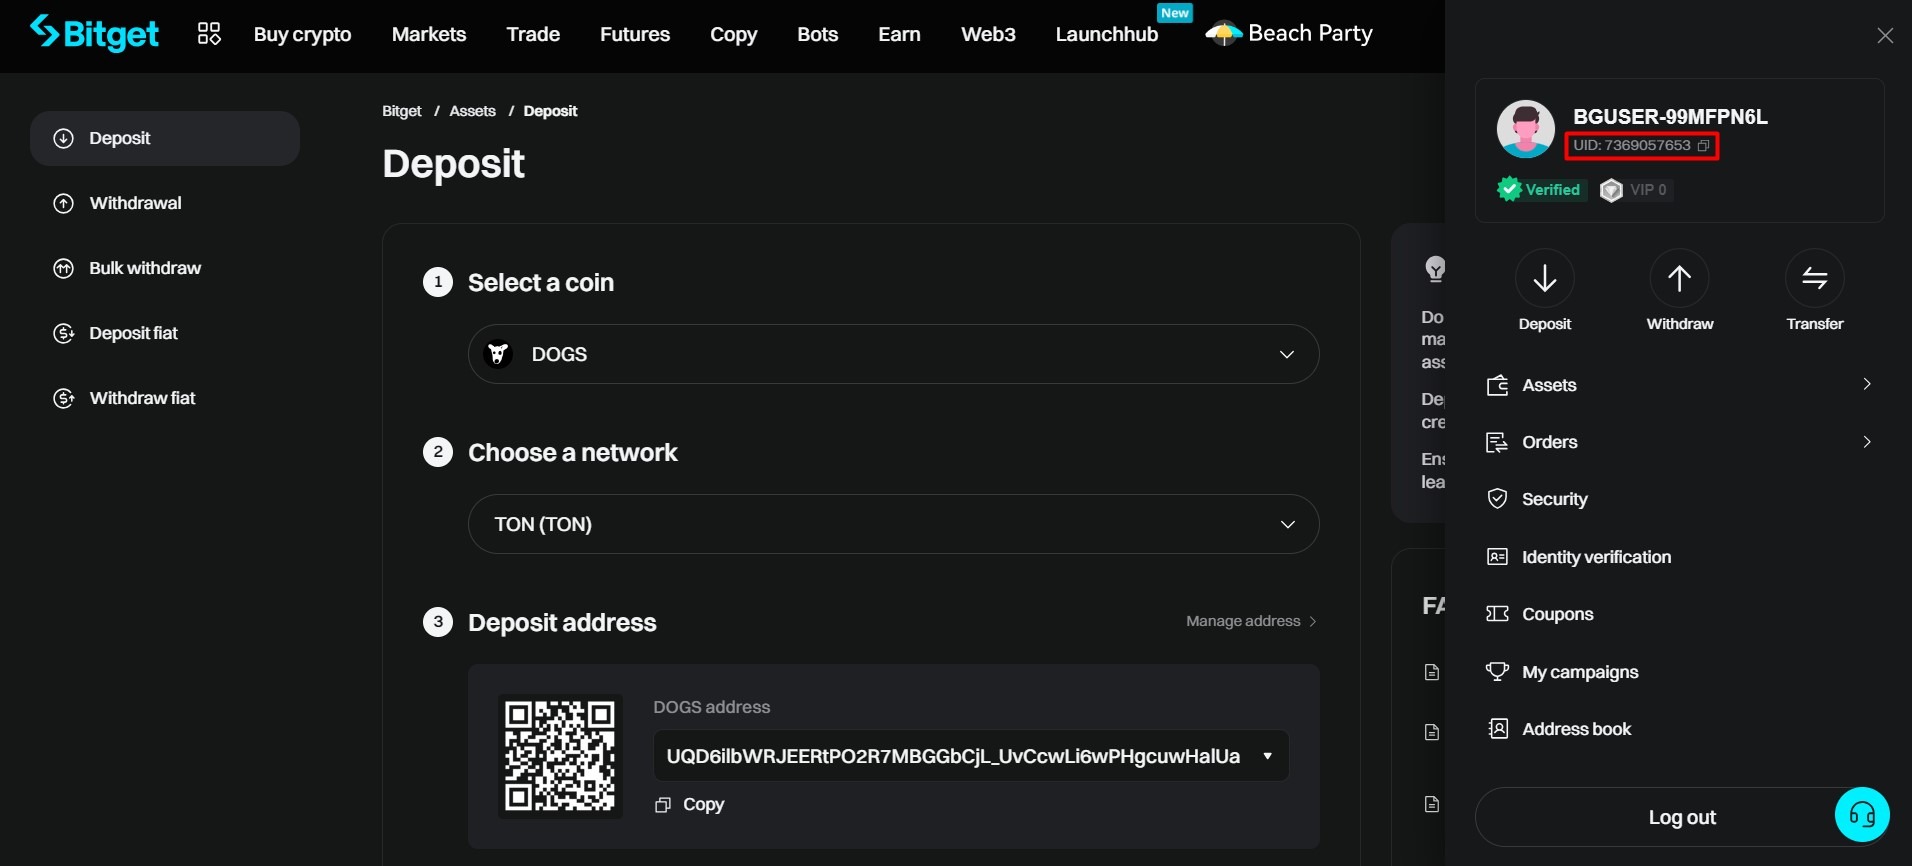
Task: Open the Launchhub menu
Action: pos(1107,34)
